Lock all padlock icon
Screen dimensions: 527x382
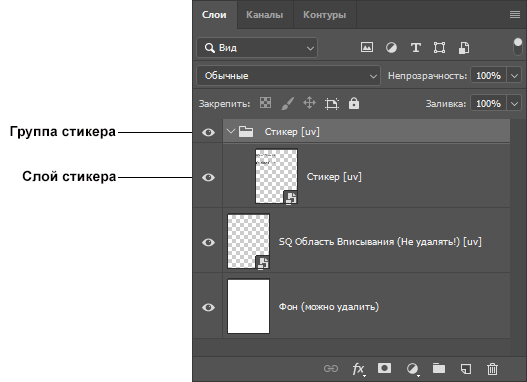click(x=354, y=103)
